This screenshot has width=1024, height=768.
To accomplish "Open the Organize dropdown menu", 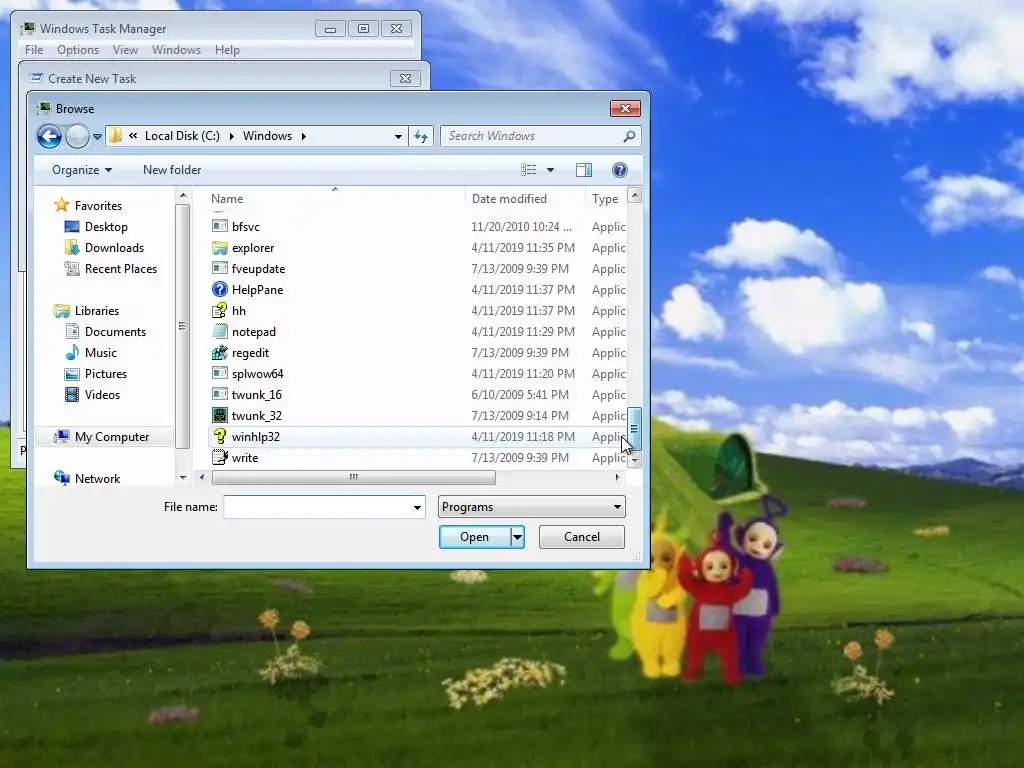I will tap(82, 170).
